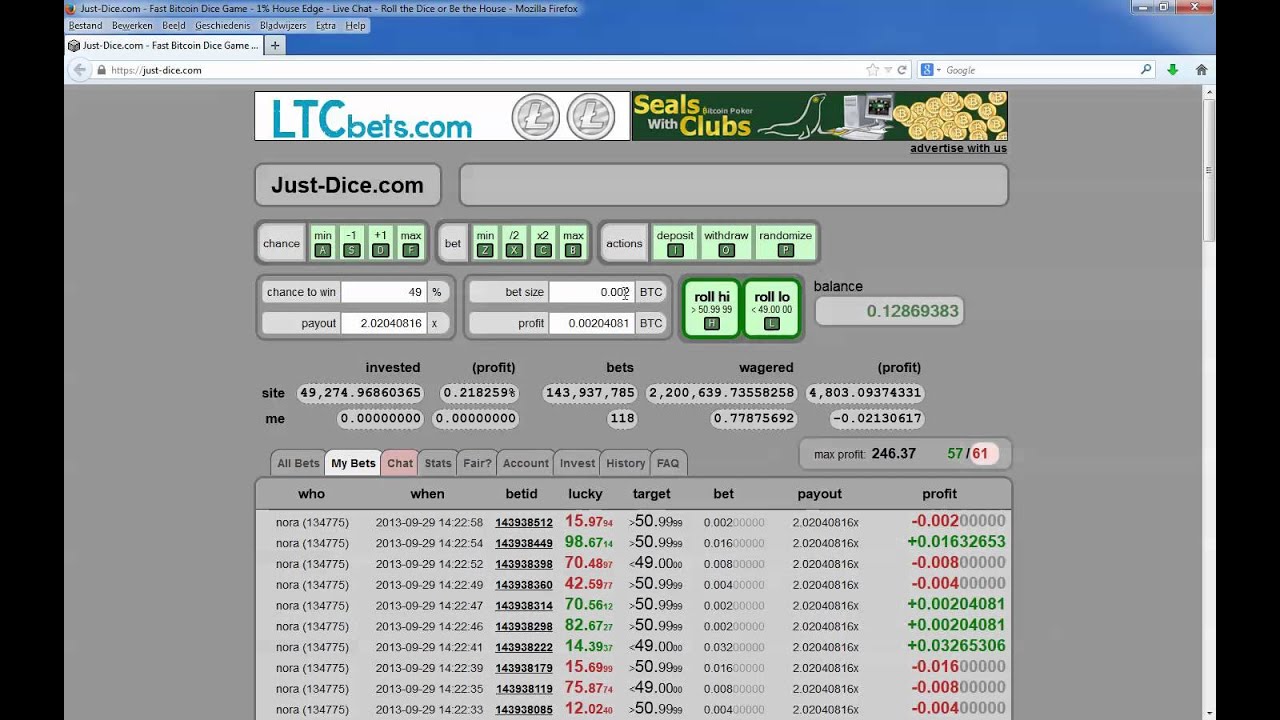Switch to the All Bets tab
The width and height of the screenshot is (1280, 720).
[298, 463]
